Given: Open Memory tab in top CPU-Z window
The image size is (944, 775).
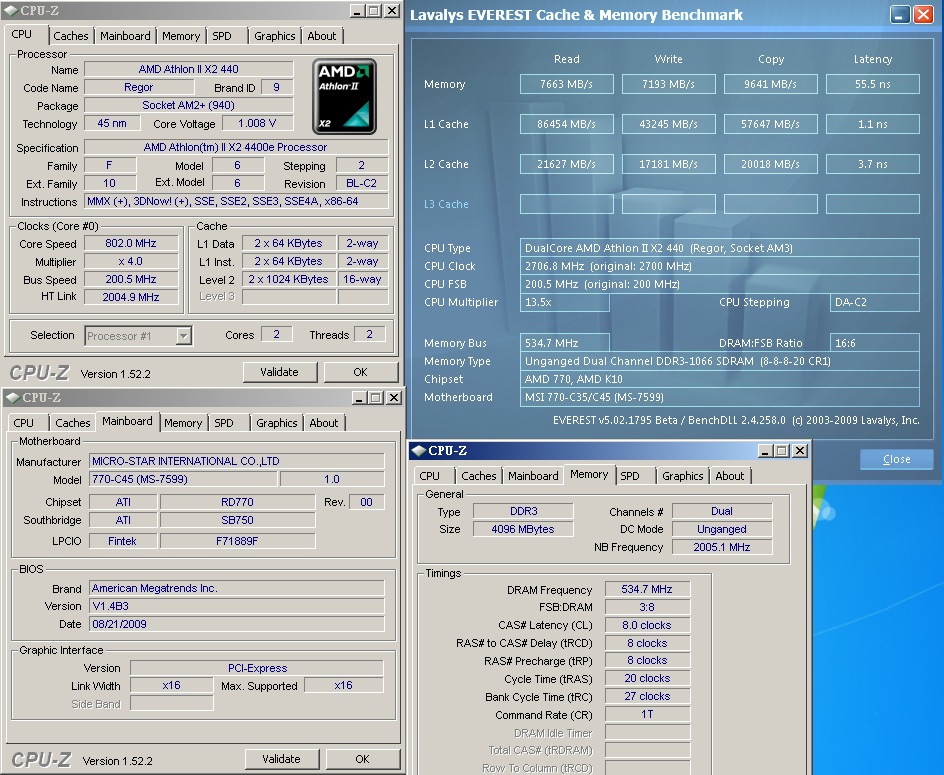Looking at the screenshot, I should click(x=181, y=36).
